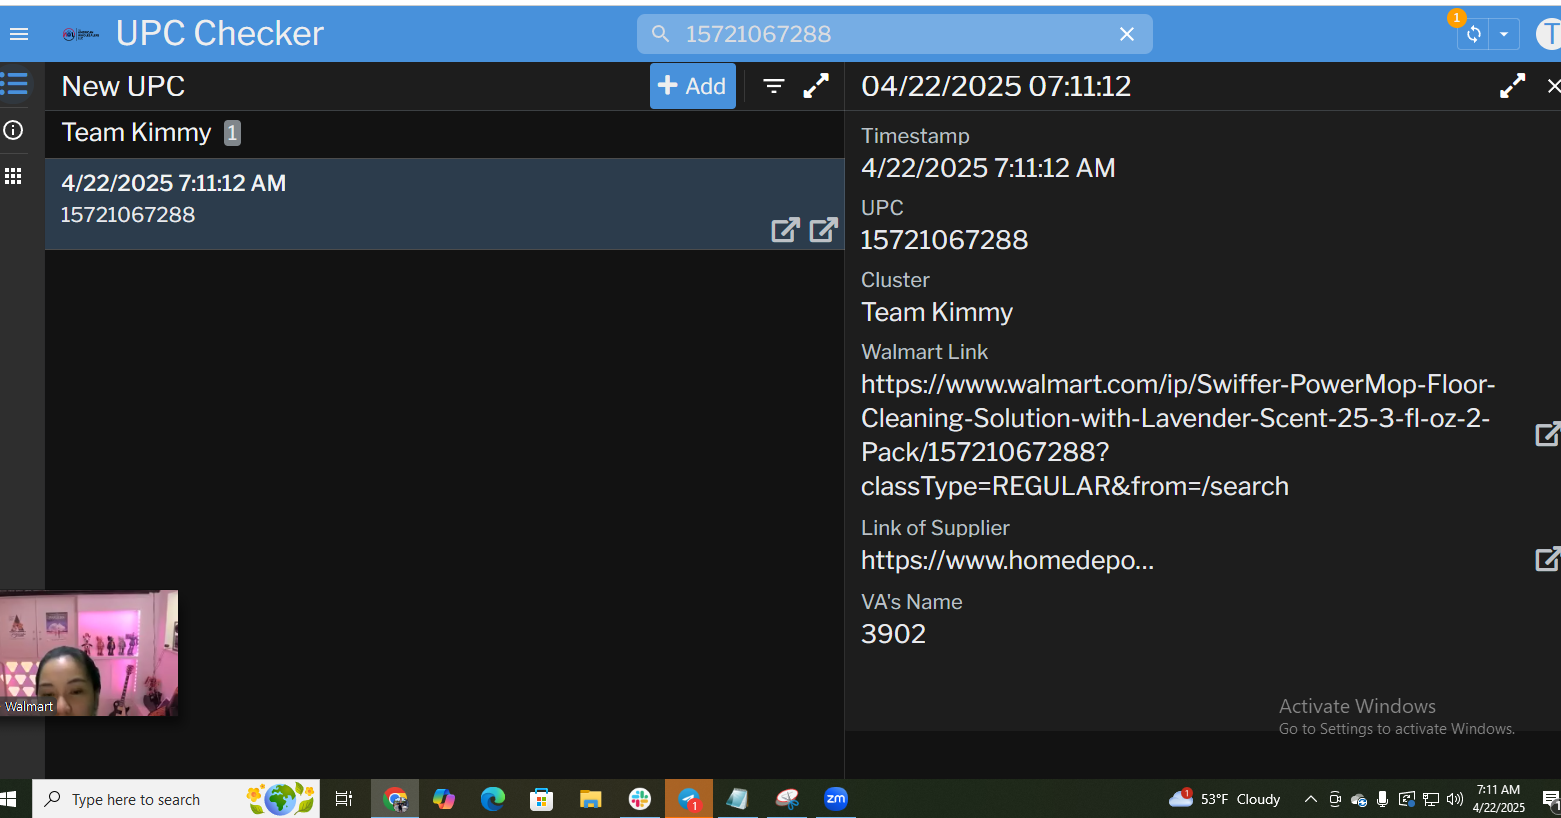Open second external link icon in list row

[823, 230]
